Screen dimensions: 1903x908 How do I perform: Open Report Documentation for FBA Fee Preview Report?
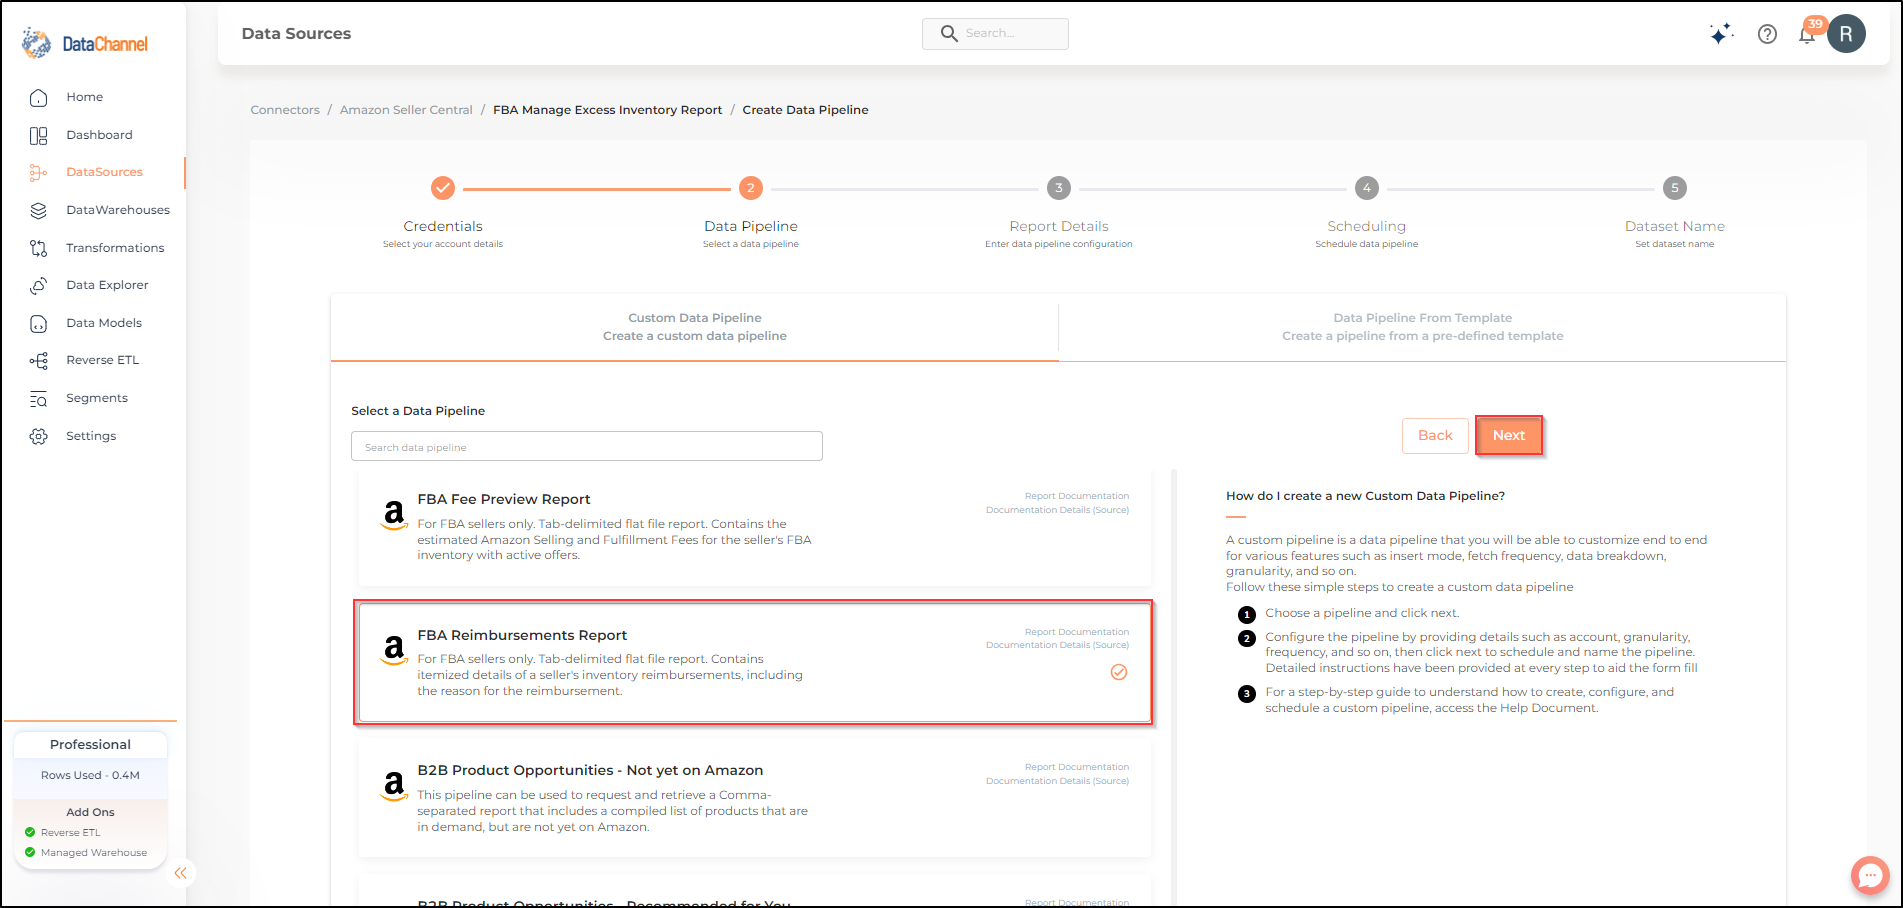pyautogui.click(x=1077, y=496)
